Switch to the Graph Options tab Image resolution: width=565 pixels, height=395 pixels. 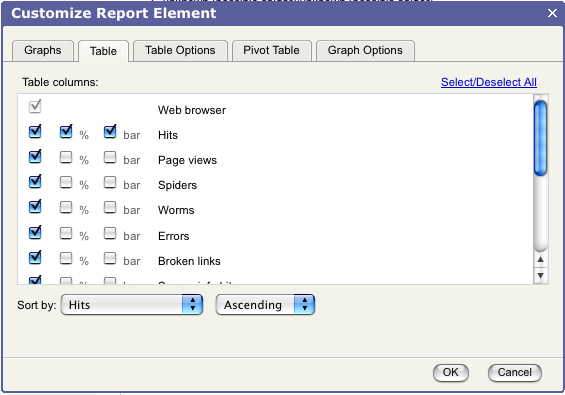point(365,50)
